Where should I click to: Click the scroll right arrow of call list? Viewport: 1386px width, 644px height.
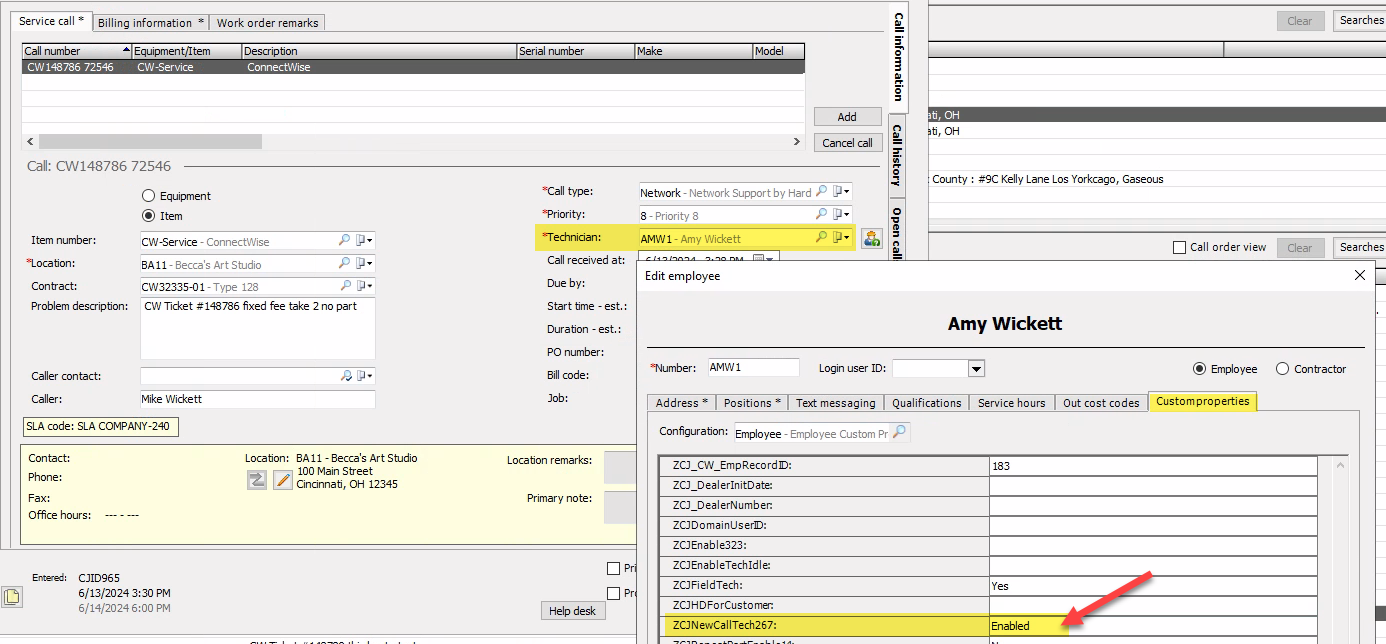(797, 142)
